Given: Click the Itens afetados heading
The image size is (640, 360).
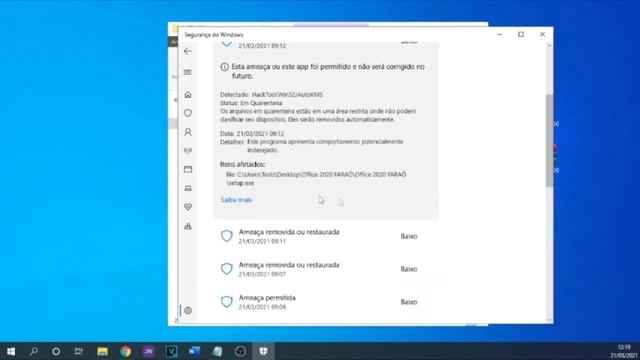Looking at the screenshot, I should pyautogui.click(x=242, y=164).
